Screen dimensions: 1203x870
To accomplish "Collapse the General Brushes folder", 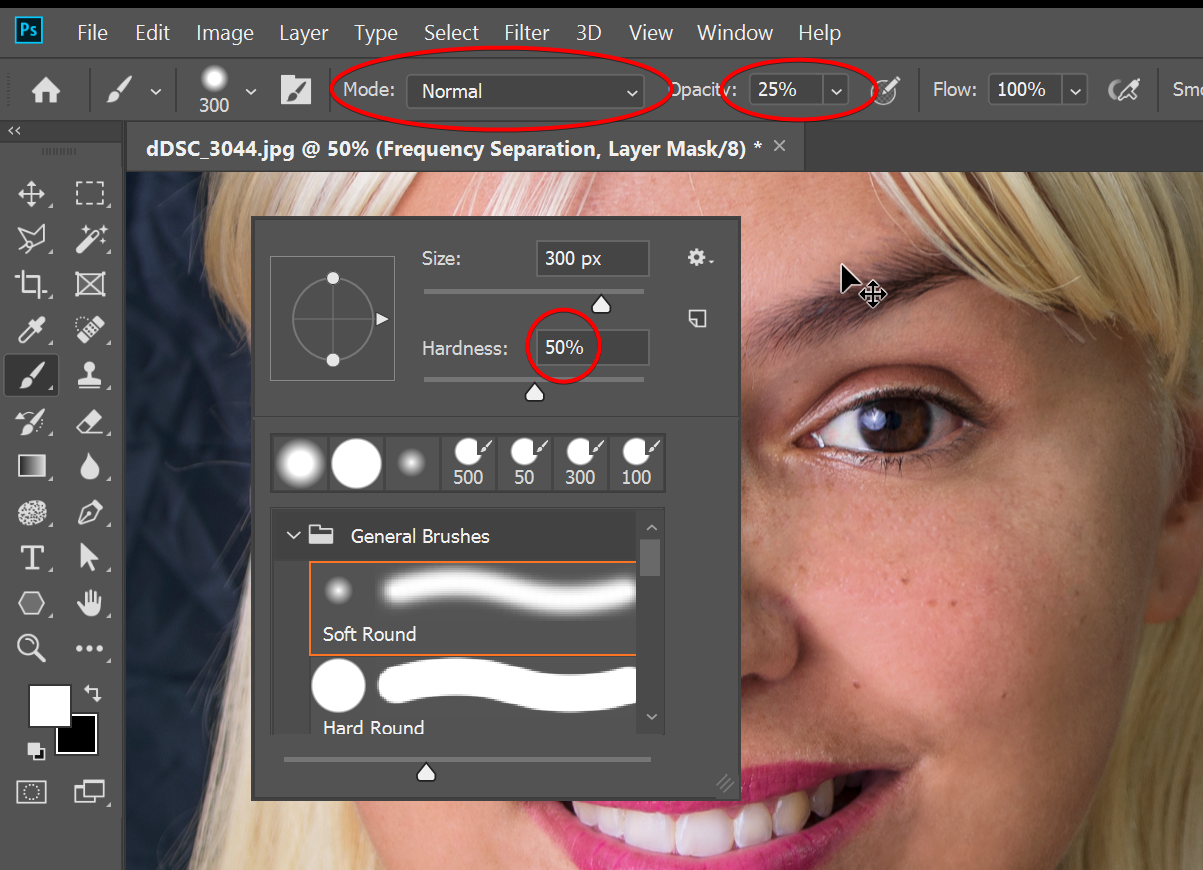I will (x=293, y=535).
